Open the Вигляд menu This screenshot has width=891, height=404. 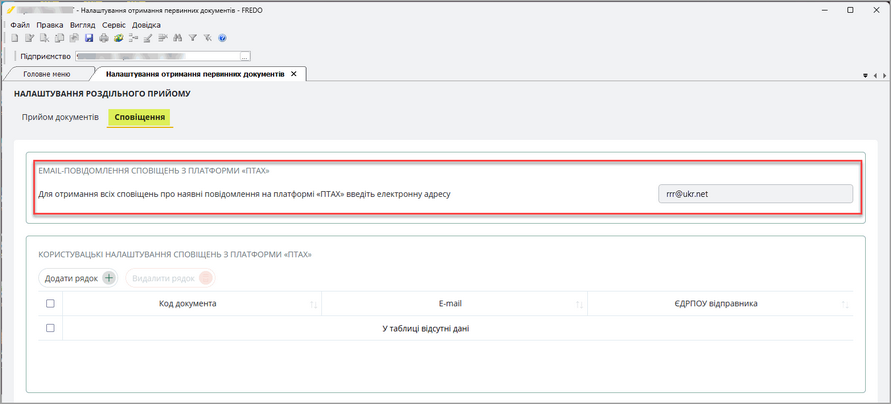[x=82, y=25]
